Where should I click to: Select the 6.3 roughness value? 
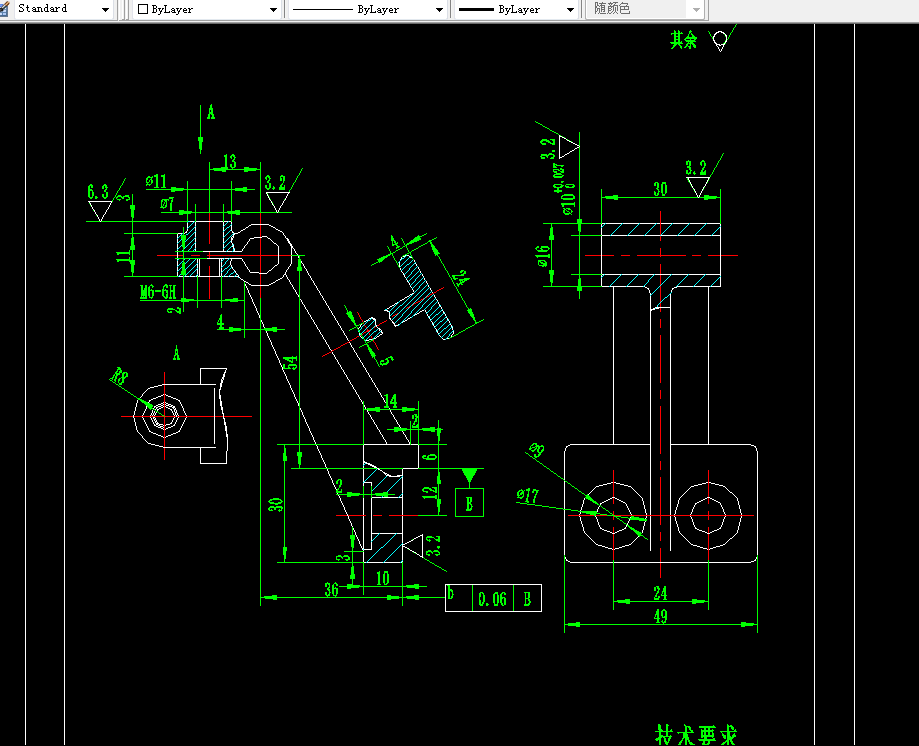pyautogui.click(x=98, y=192)
